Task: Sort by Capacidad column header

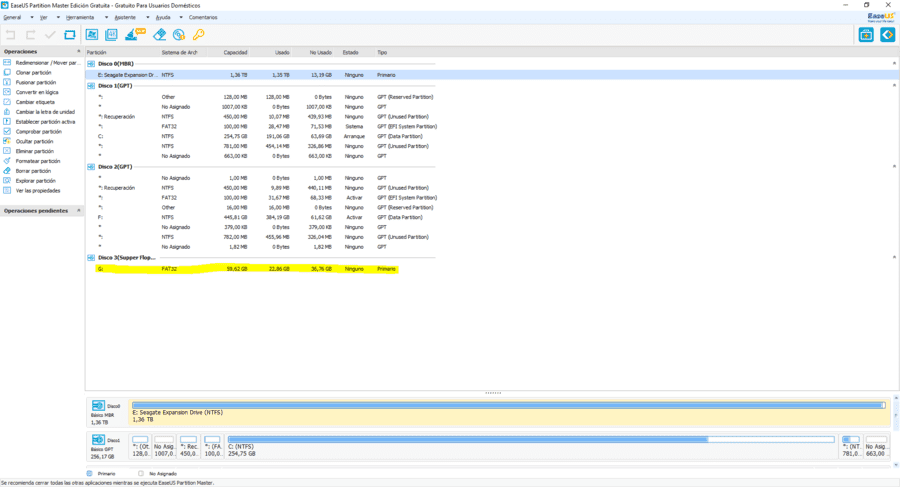Action: click(x=235, y=52)
